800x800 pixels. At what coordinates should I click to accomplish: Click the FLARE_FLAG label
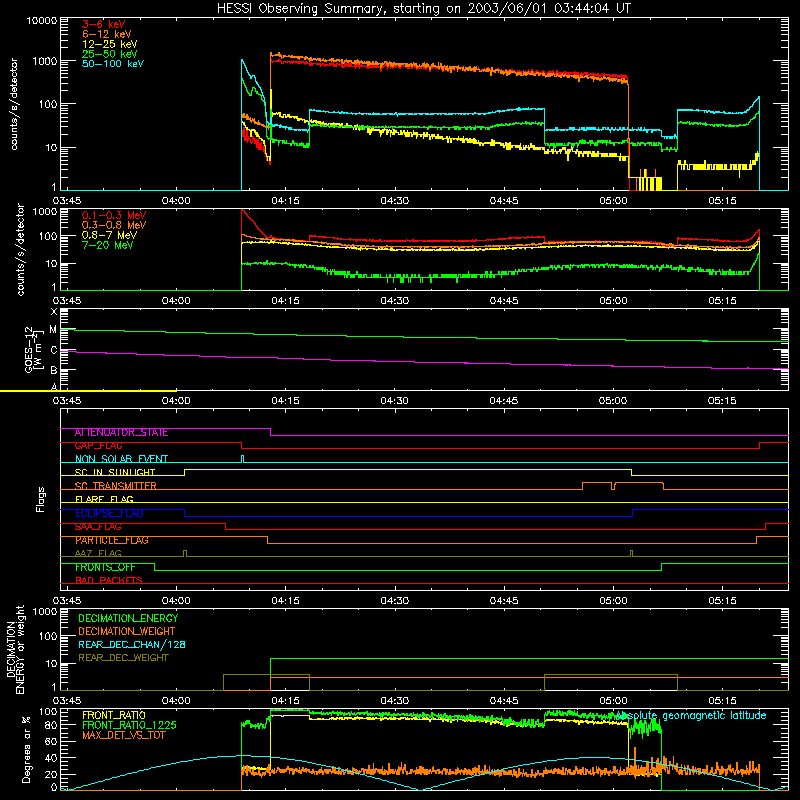pos(104,499)
